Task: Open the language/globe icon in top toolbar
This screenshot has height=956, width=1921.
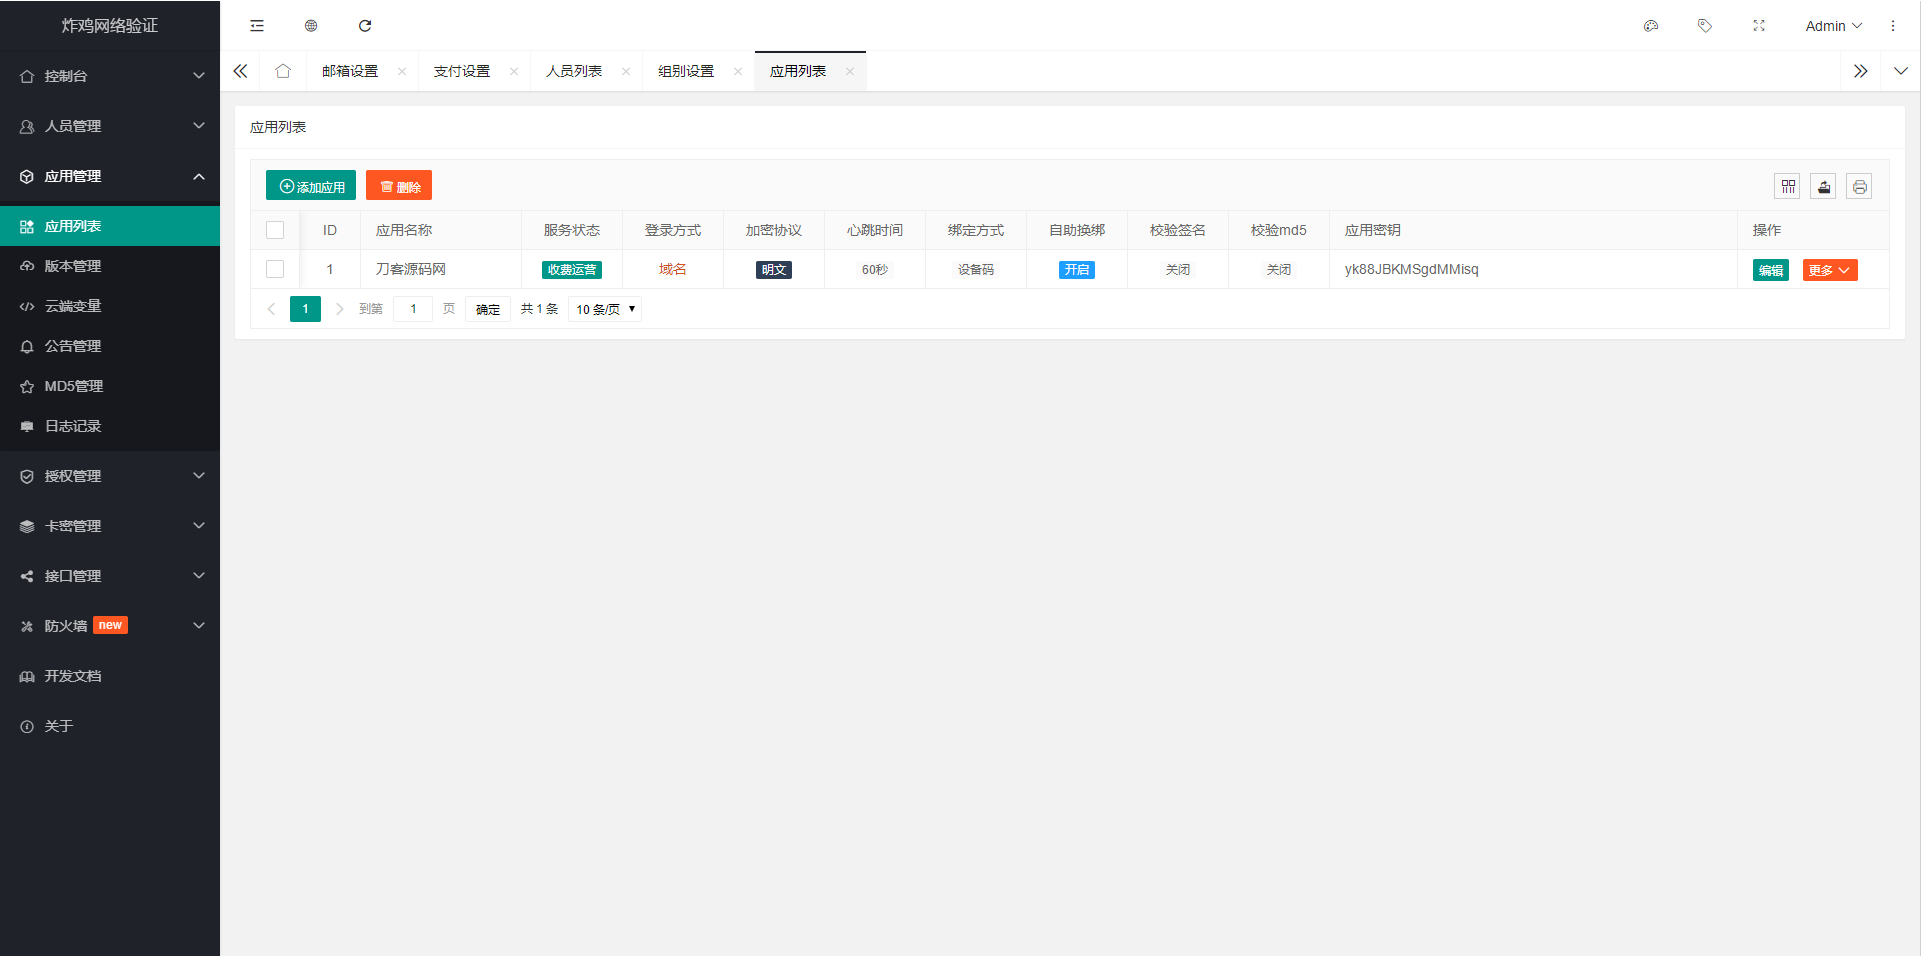Action: coord(310,25)
